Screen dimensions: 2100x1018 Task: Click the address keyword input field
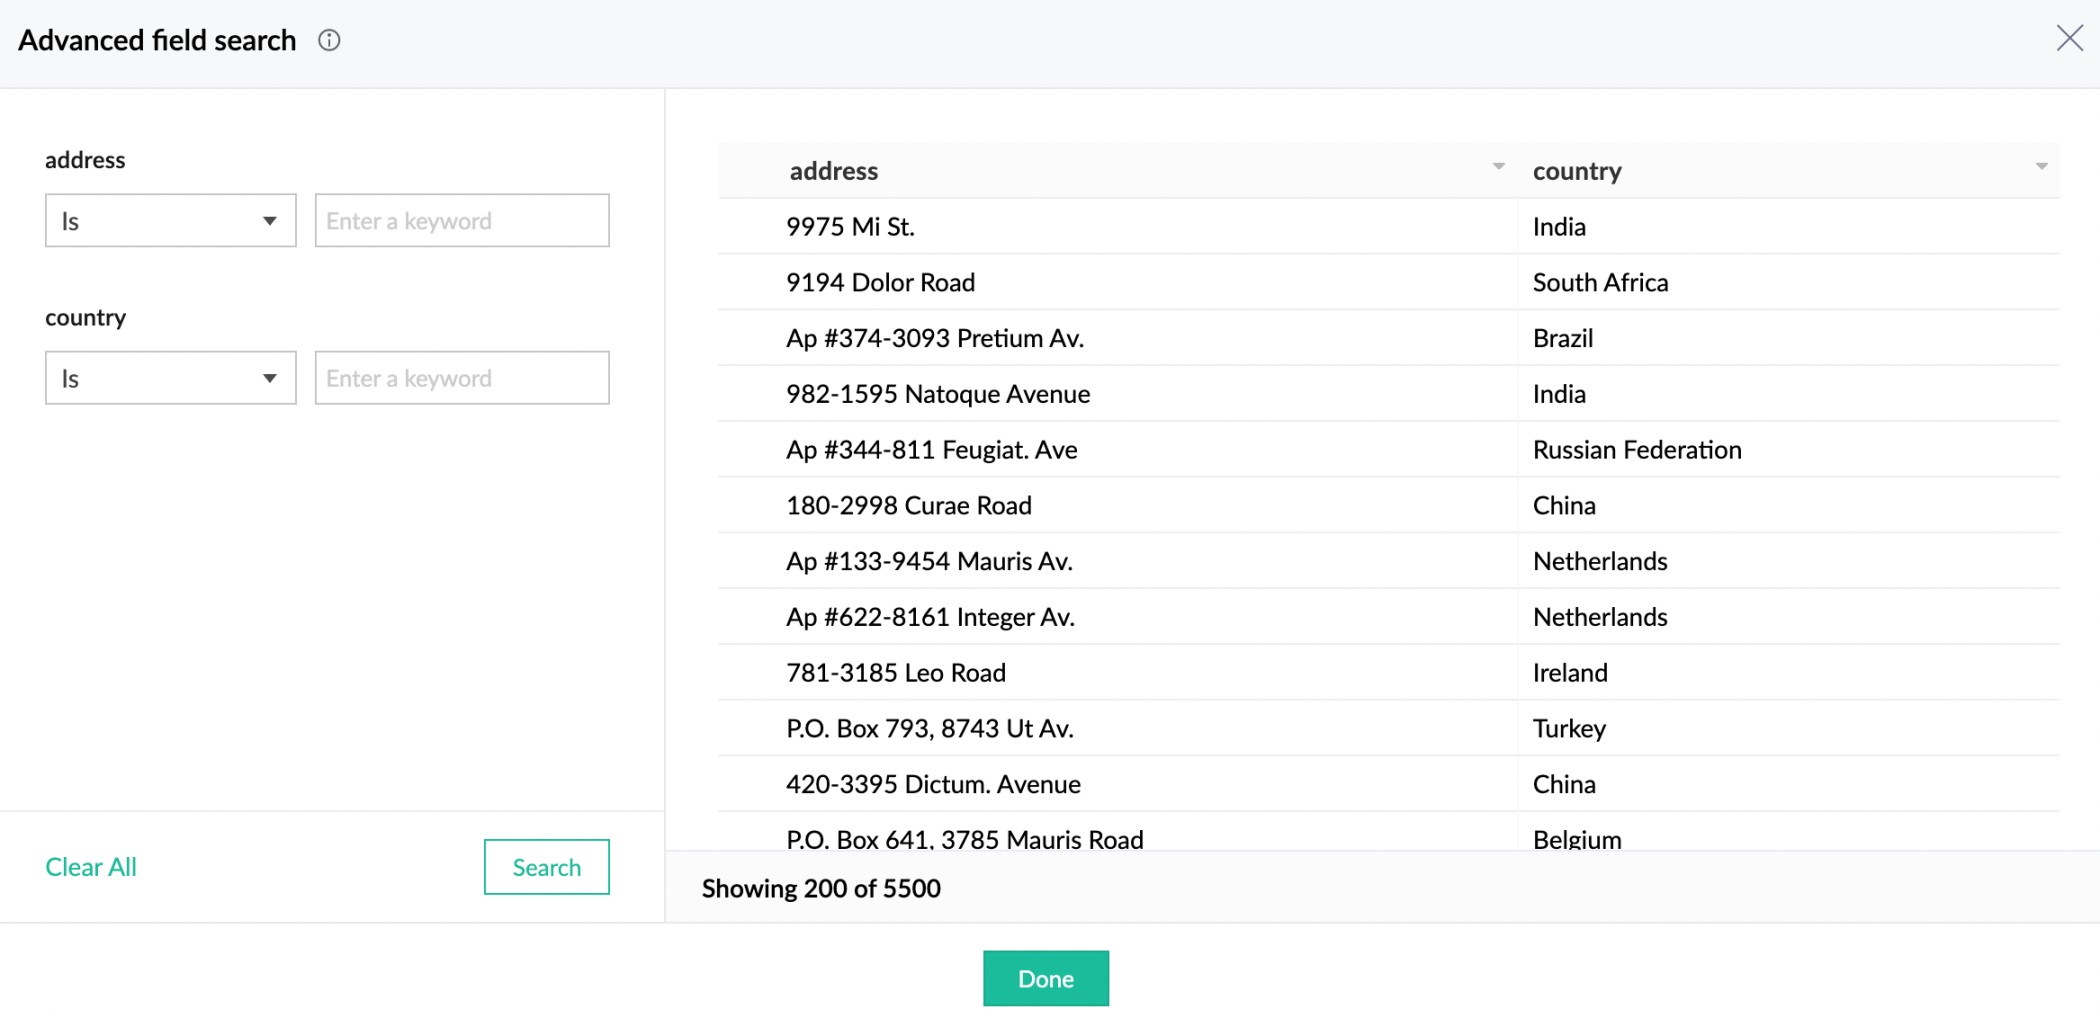[461, 221]
